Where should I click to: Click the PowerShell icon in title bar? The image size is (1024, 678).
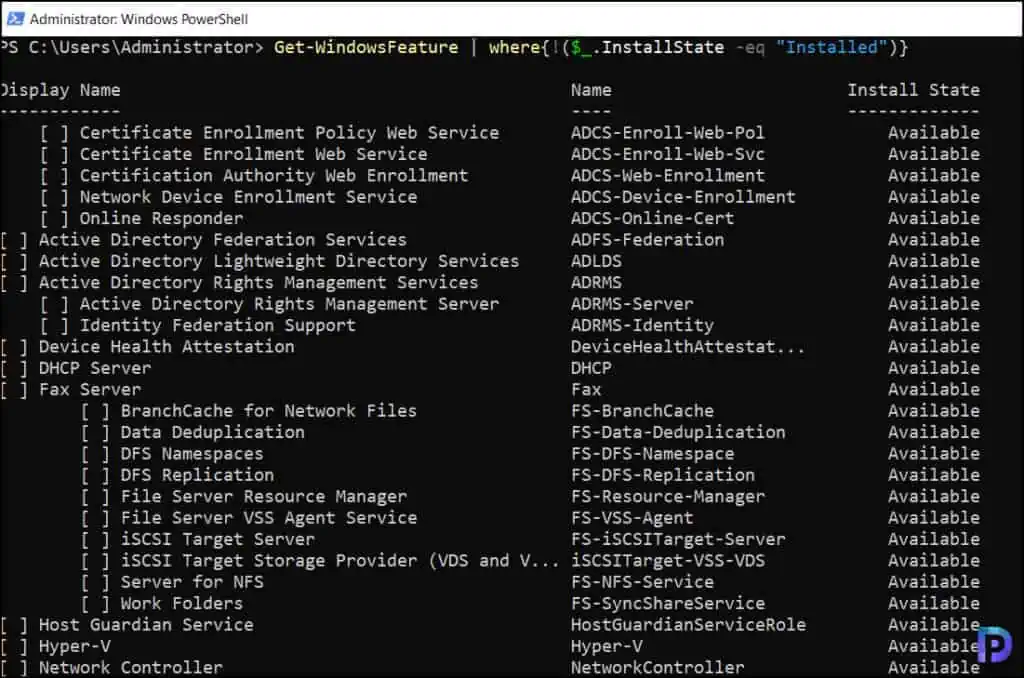(x=15, y=18)
